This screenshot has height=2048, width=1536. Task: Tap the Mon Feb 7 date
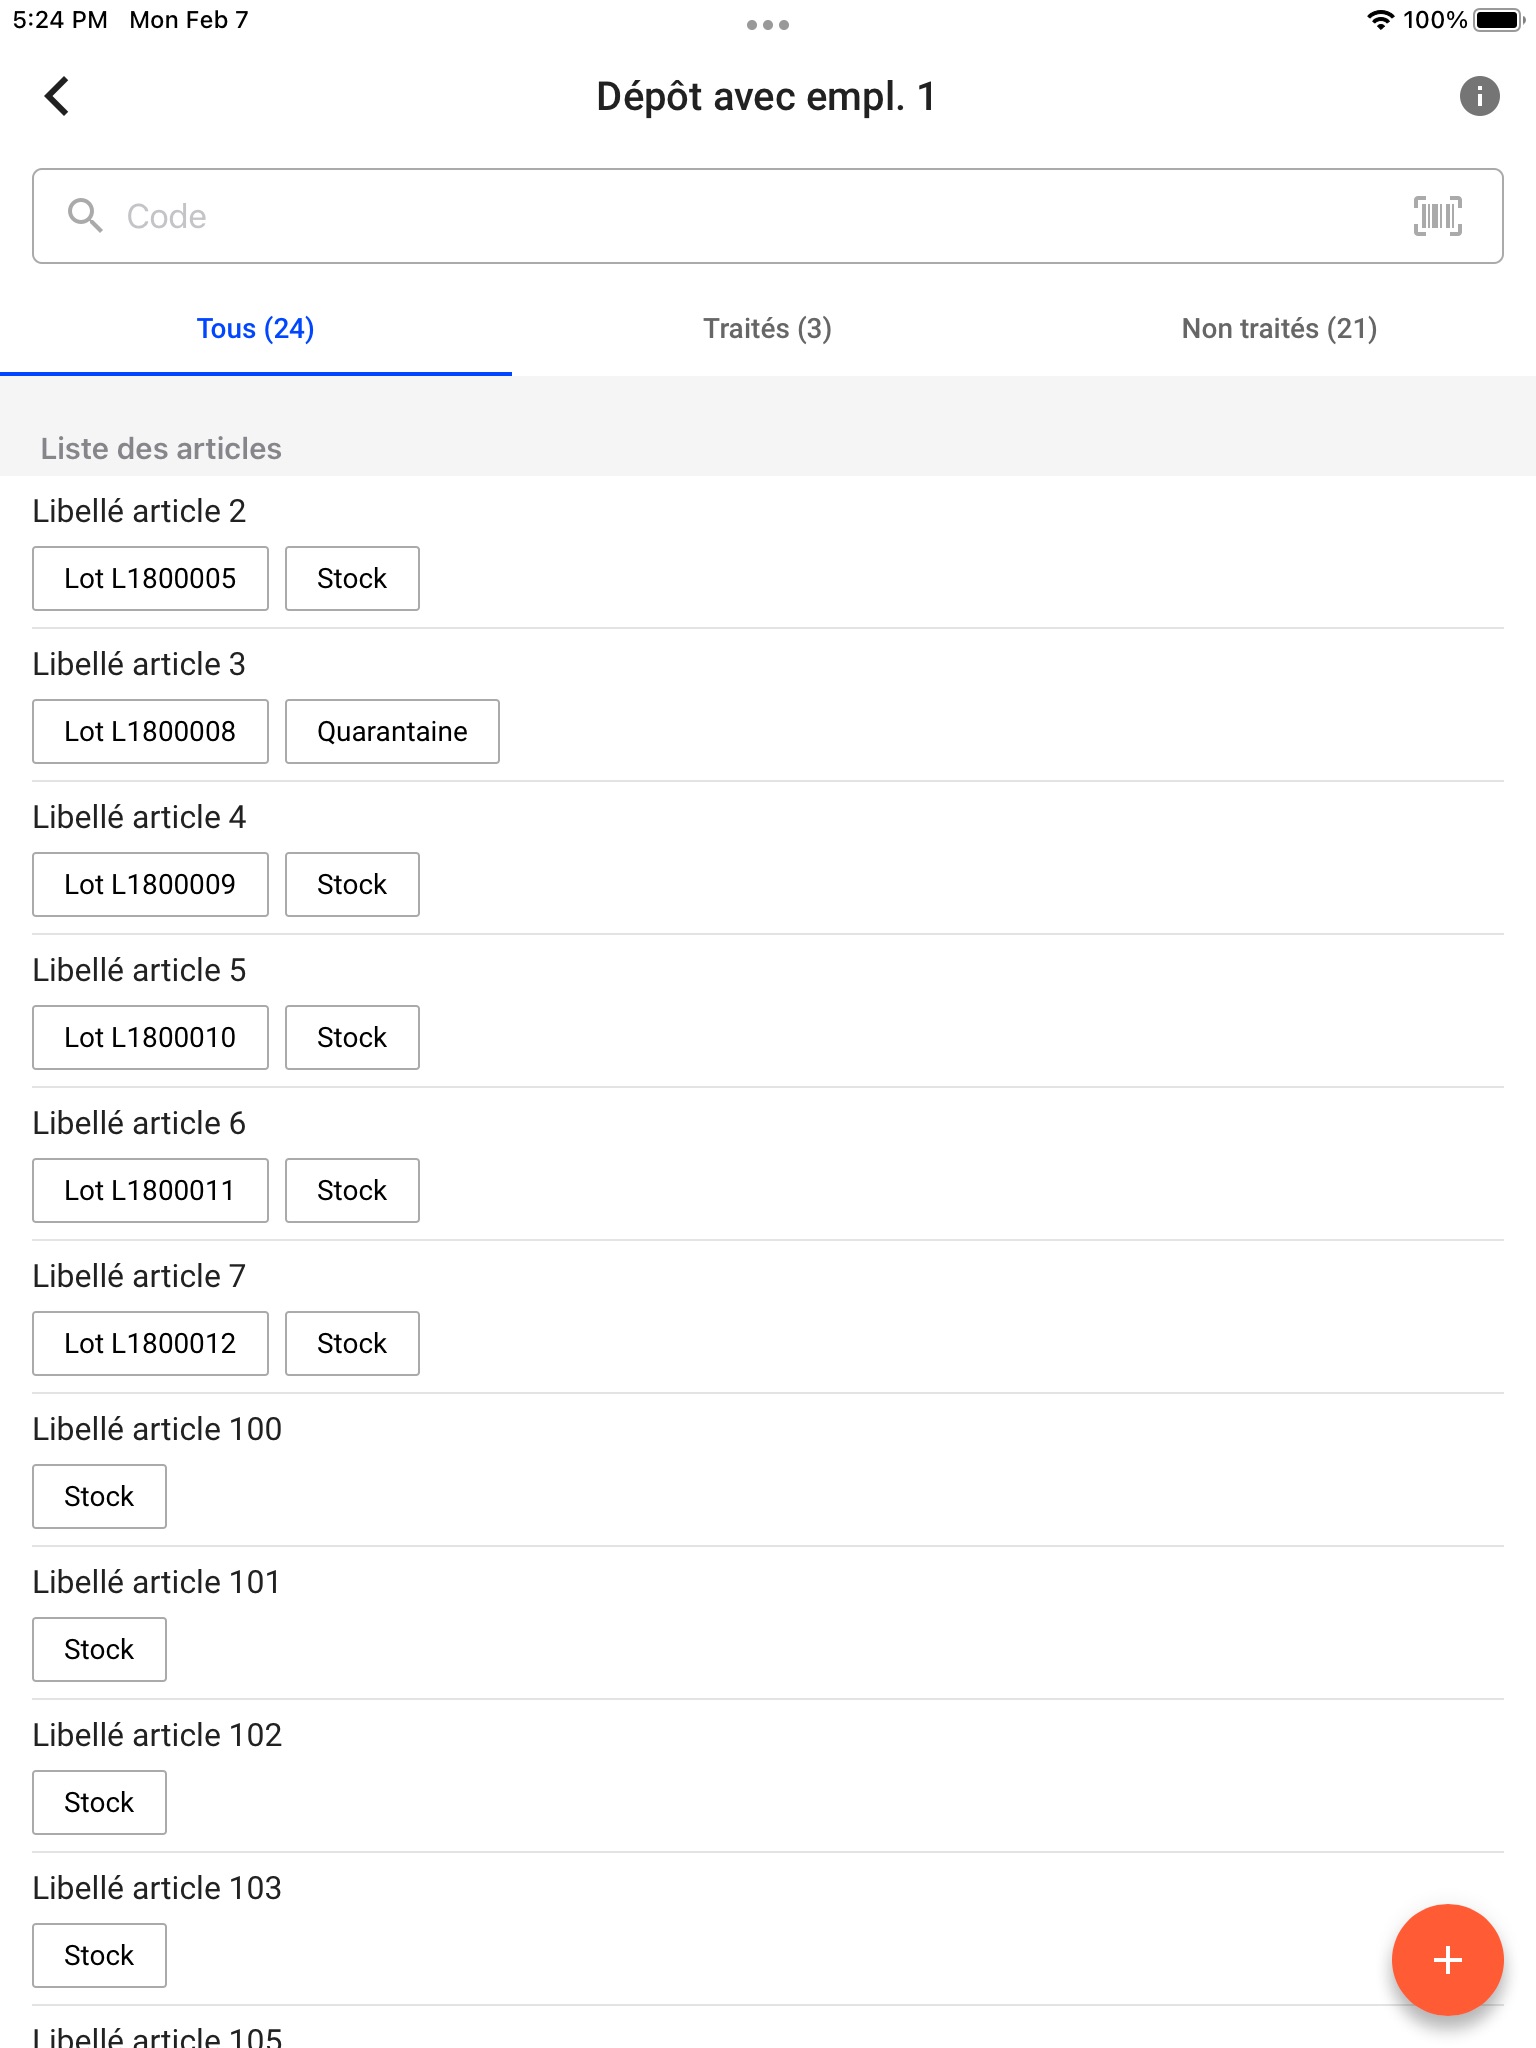click(189, 20)
